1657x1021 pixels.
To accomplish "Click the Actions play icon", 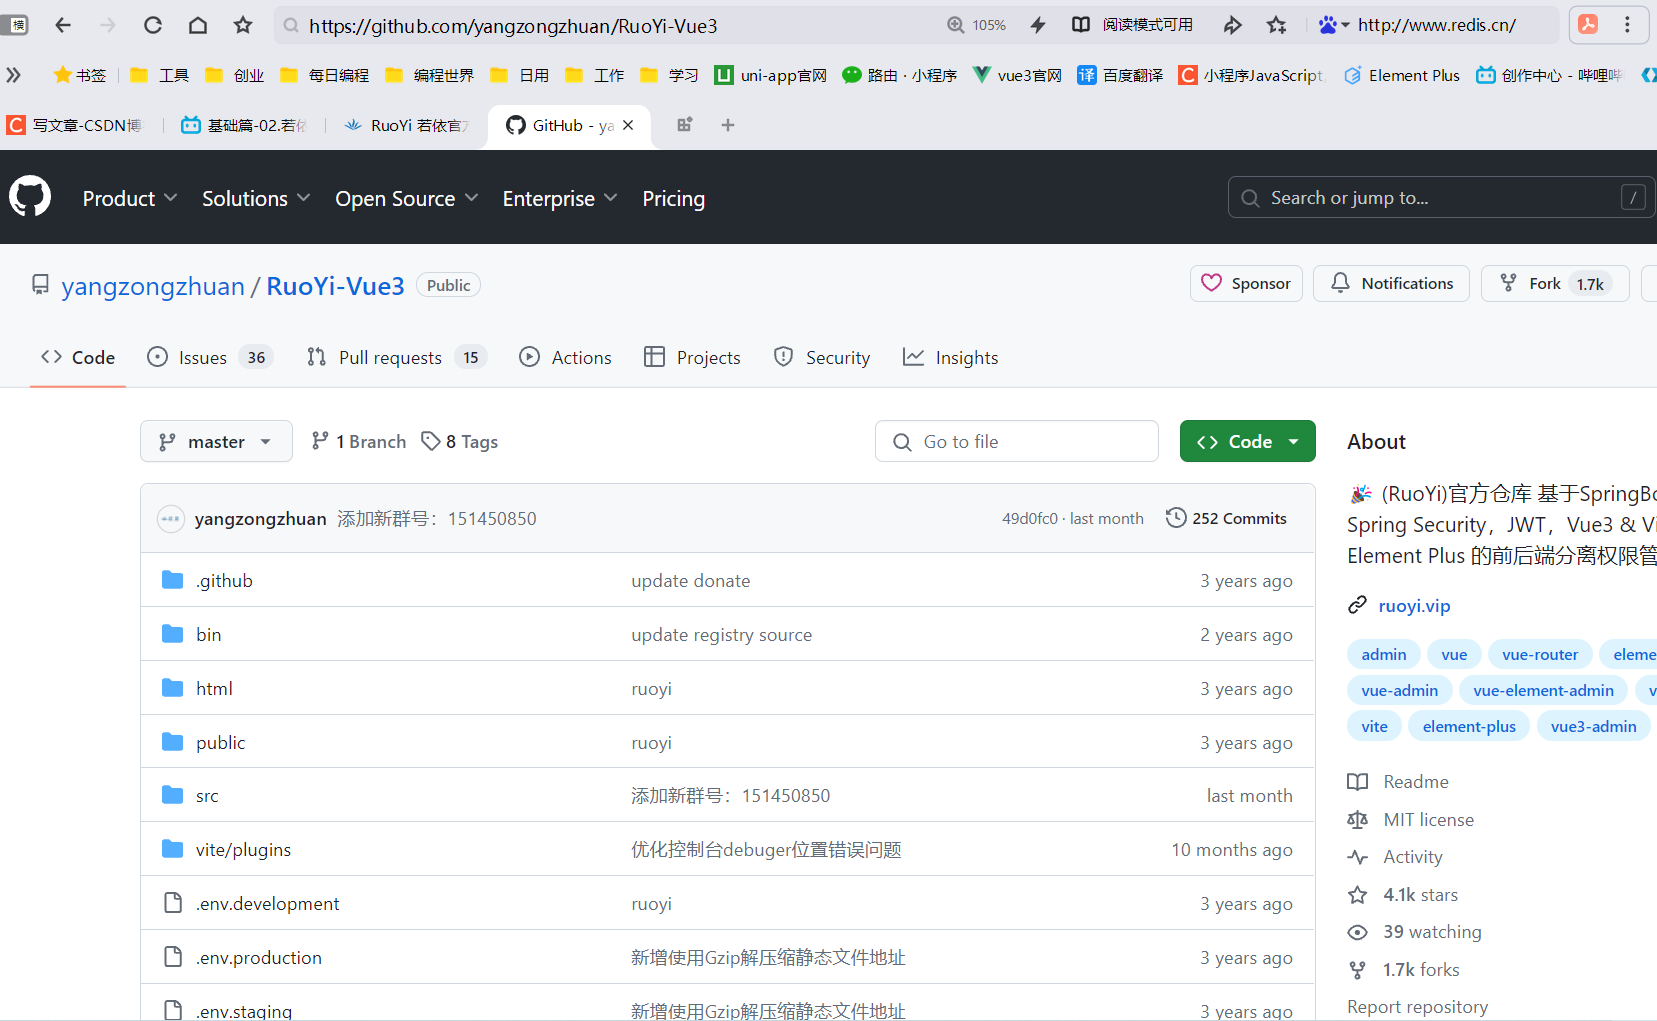I will coord(530,356).
